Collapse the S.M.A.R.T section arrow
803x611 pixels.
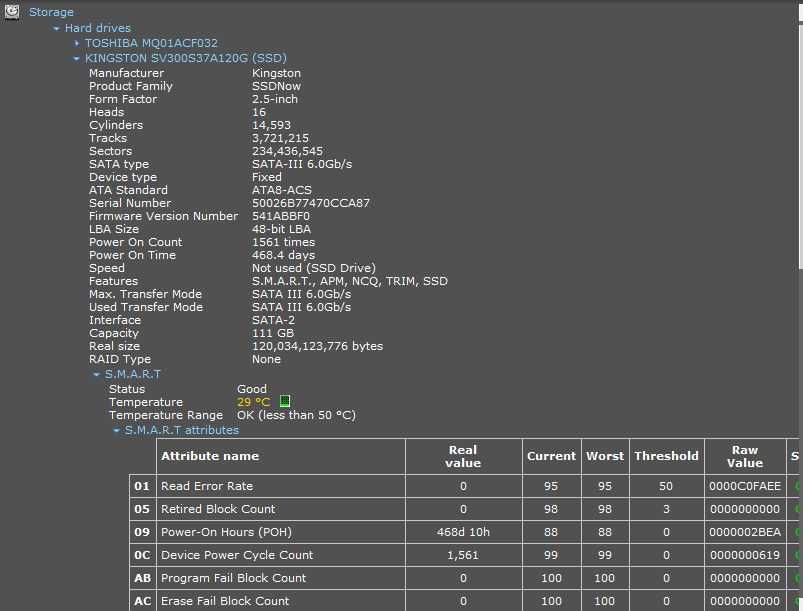click(96, 374)
